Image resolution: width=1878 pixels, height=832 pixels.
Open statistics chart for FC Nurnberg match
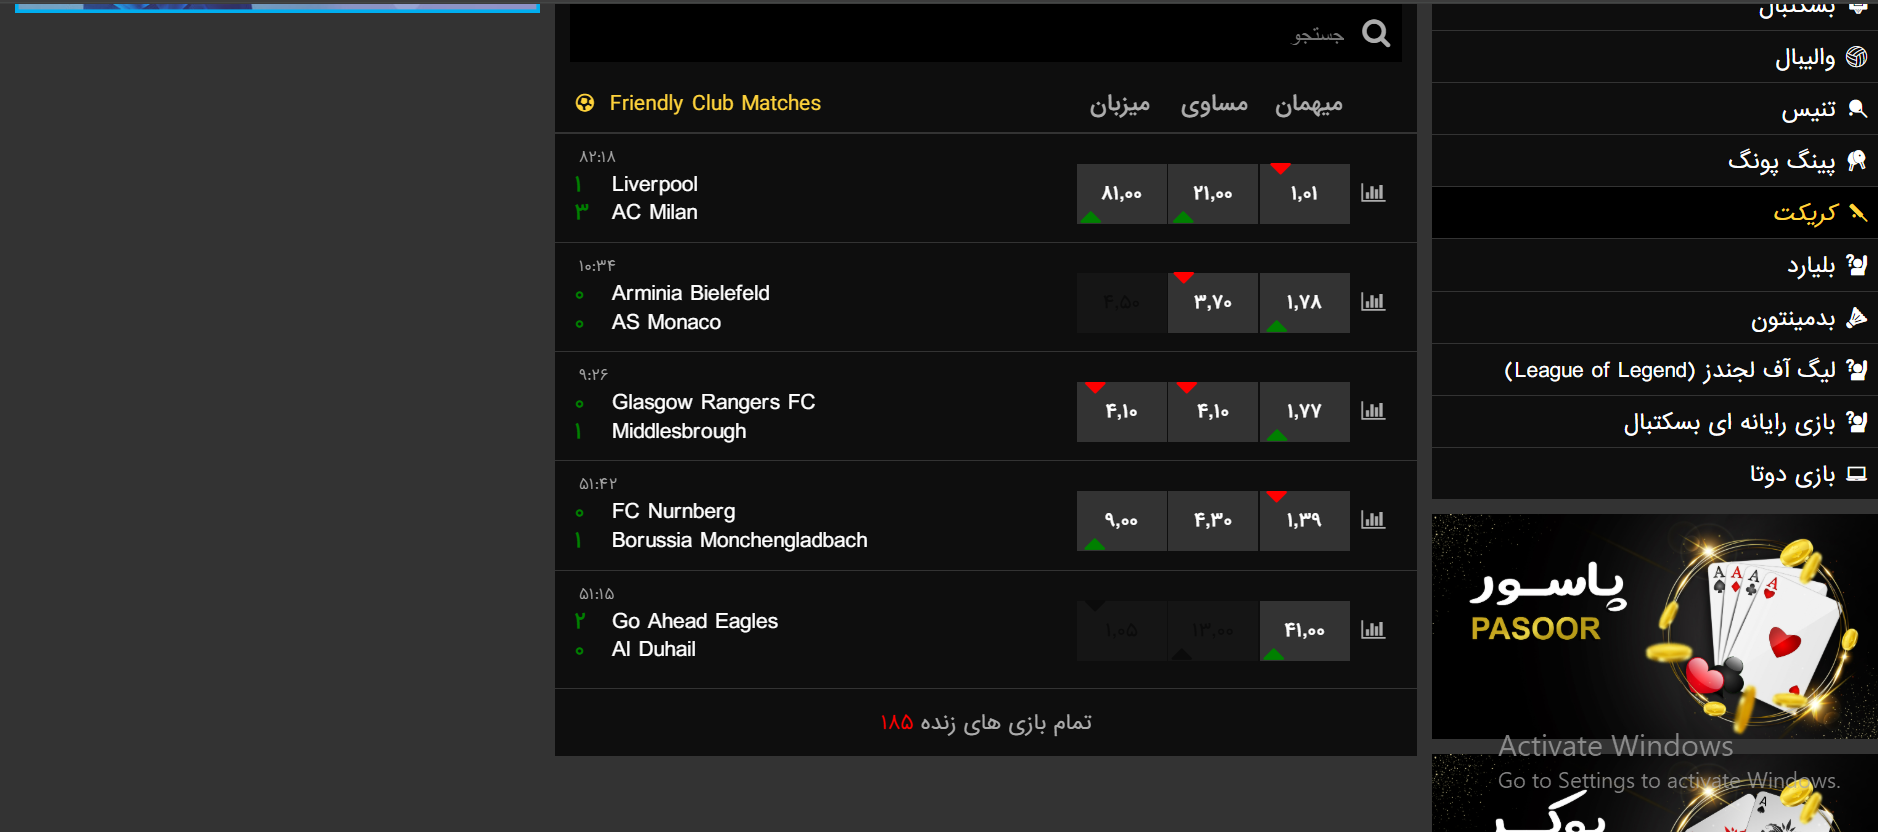click(1373, 520)
